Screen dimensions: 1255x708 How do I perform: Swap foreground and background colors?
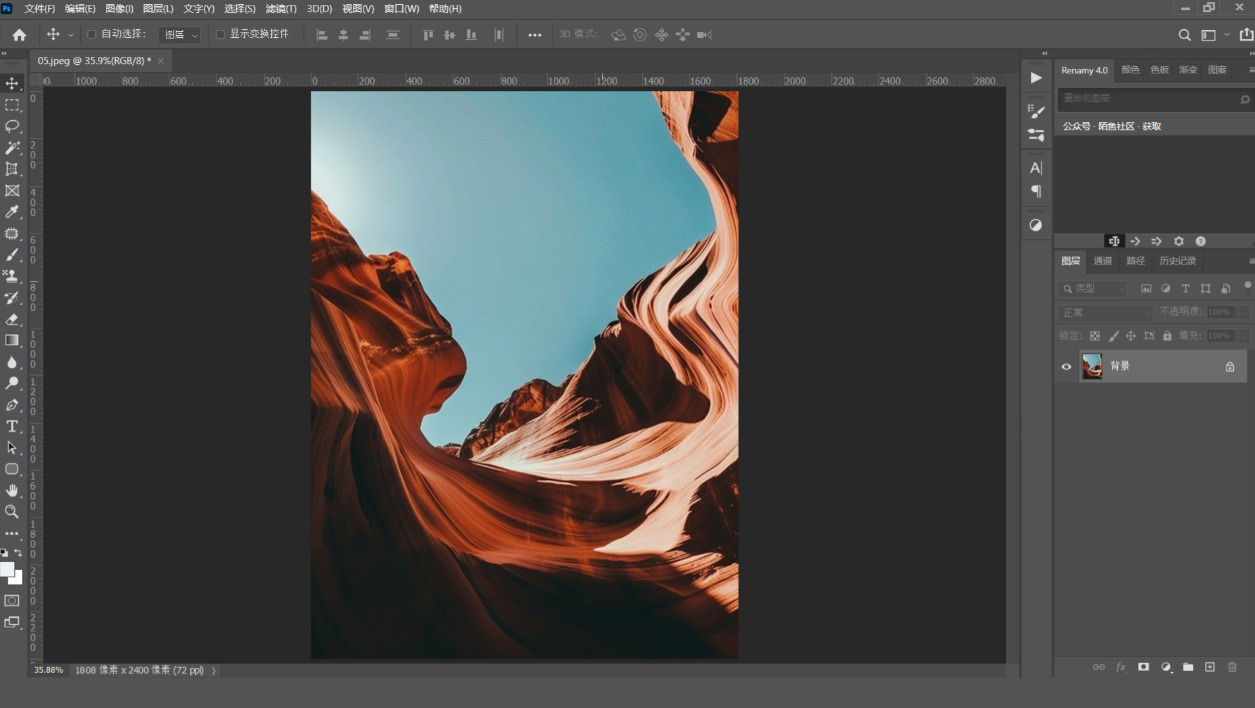(18, 553)
